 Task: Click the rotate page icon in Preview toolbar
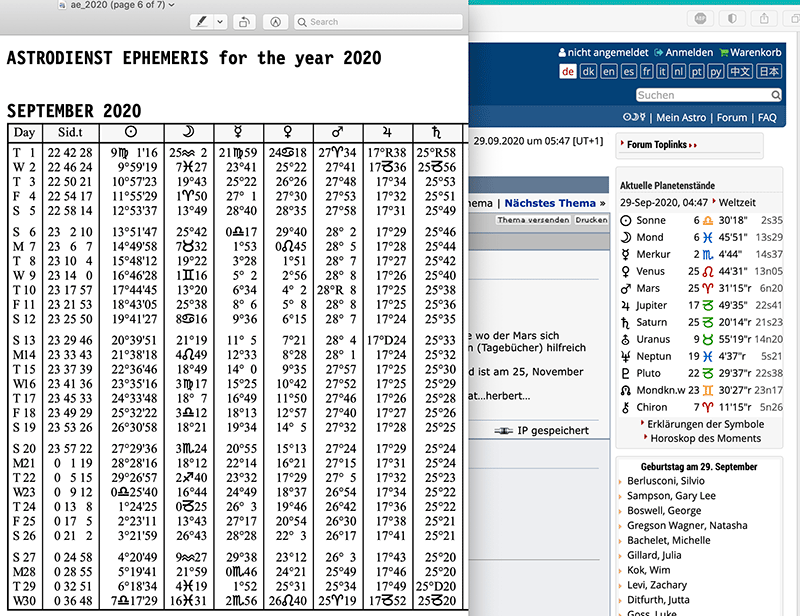click(244, 22)
